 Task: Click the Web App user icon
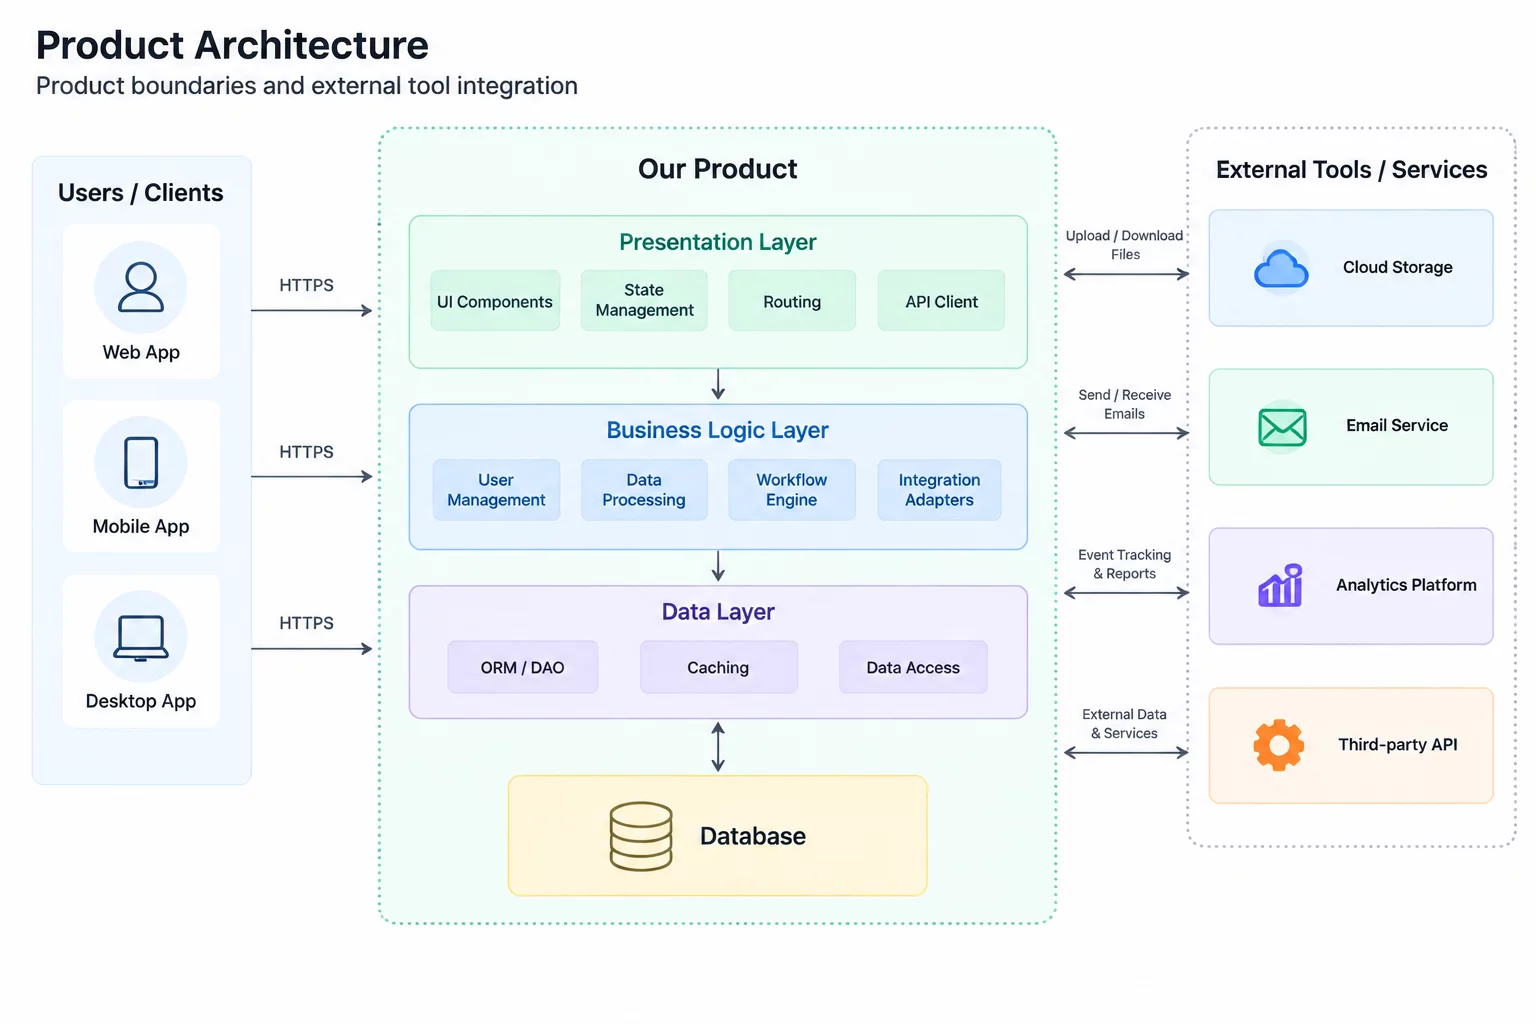tap(141, 287)
